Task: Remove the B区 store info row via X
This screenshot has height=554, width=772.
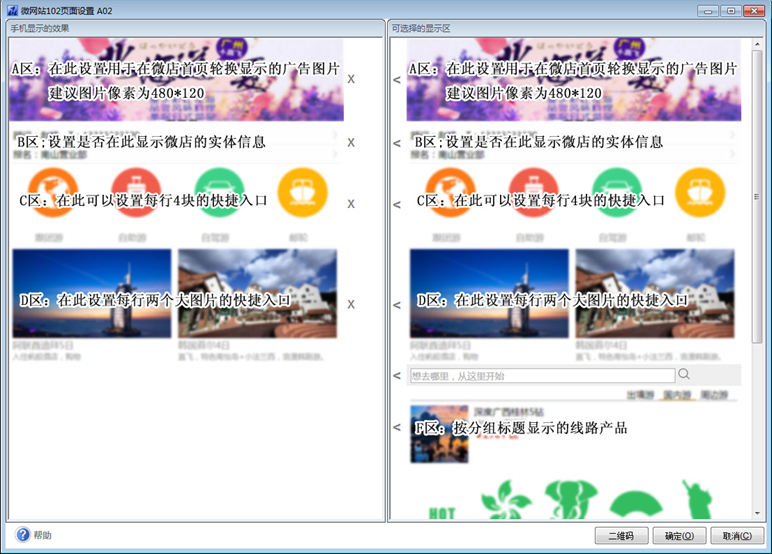Action: 351,142
